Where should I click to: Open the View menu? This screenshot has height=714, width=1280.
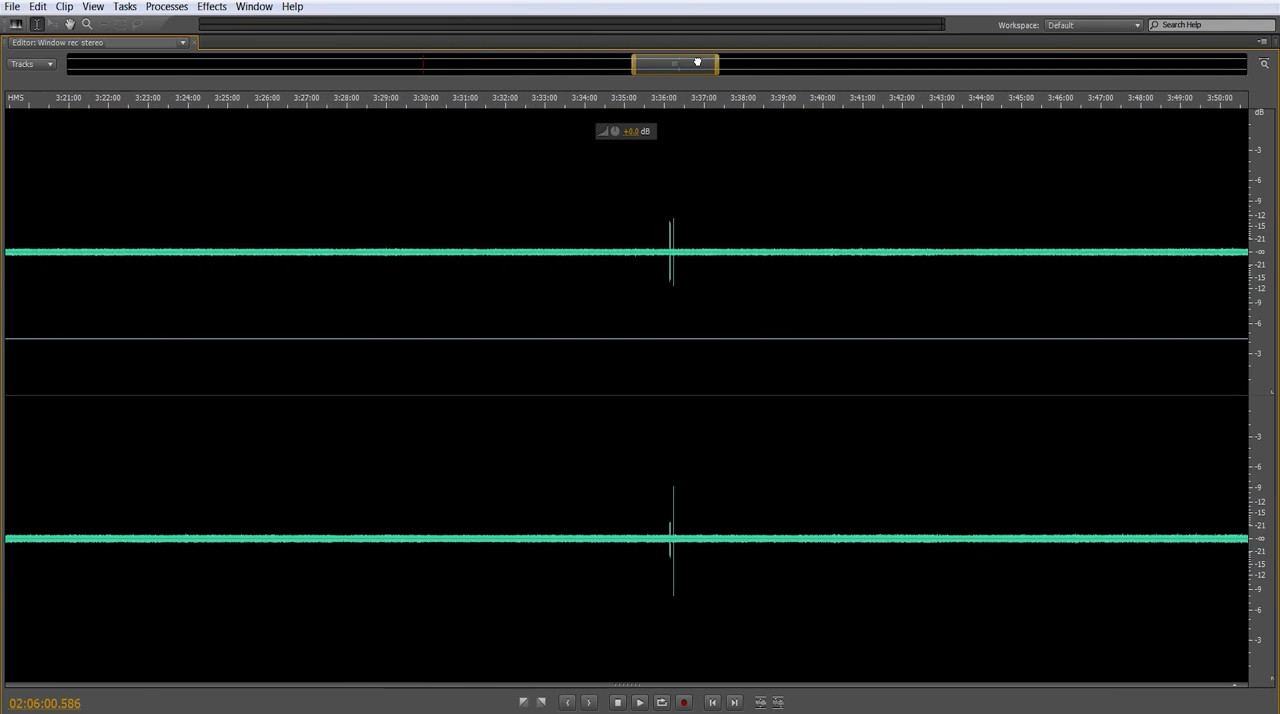(93, 7)
